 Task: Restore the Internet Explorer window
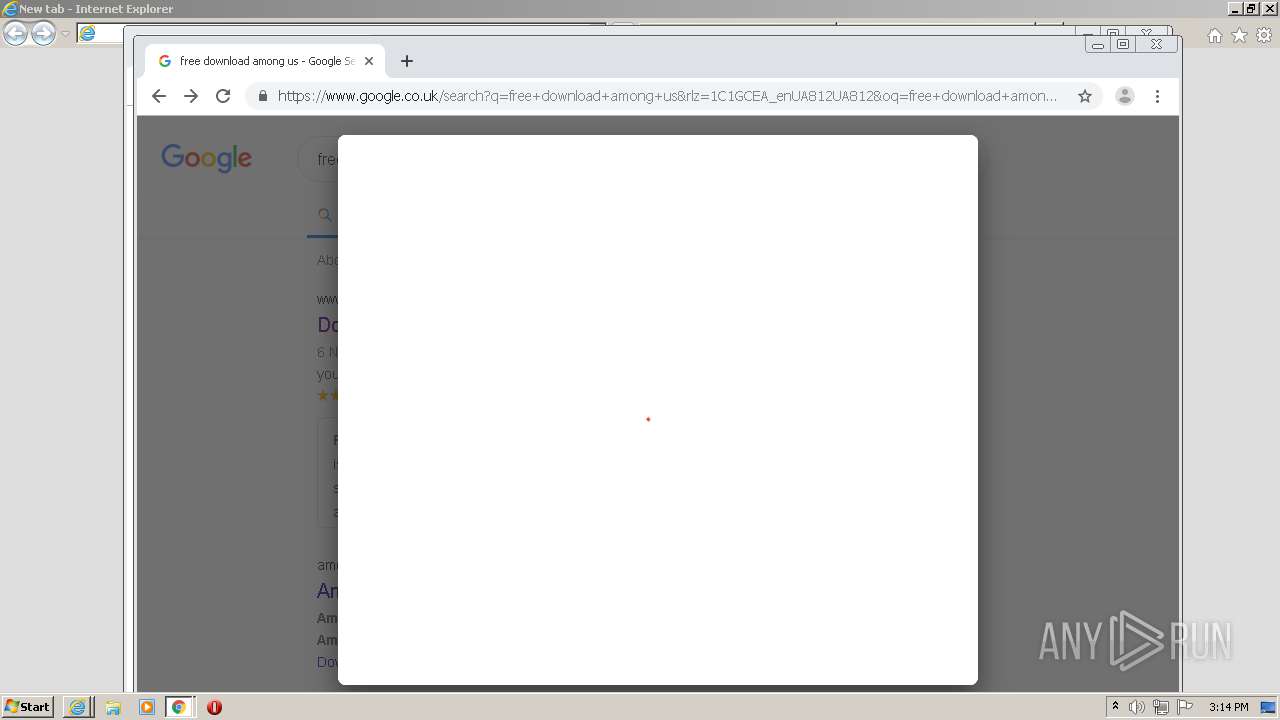coord(1250,8)
